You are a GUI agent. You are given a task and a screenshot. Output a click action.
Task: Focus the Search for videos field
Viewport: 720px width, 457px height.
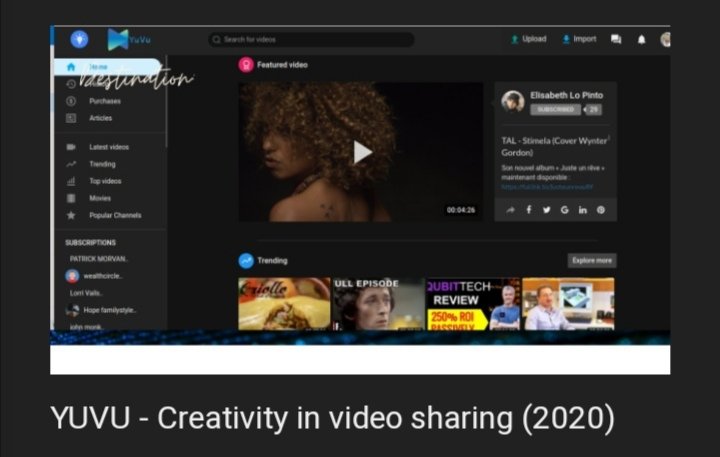[x=311, y=39]
